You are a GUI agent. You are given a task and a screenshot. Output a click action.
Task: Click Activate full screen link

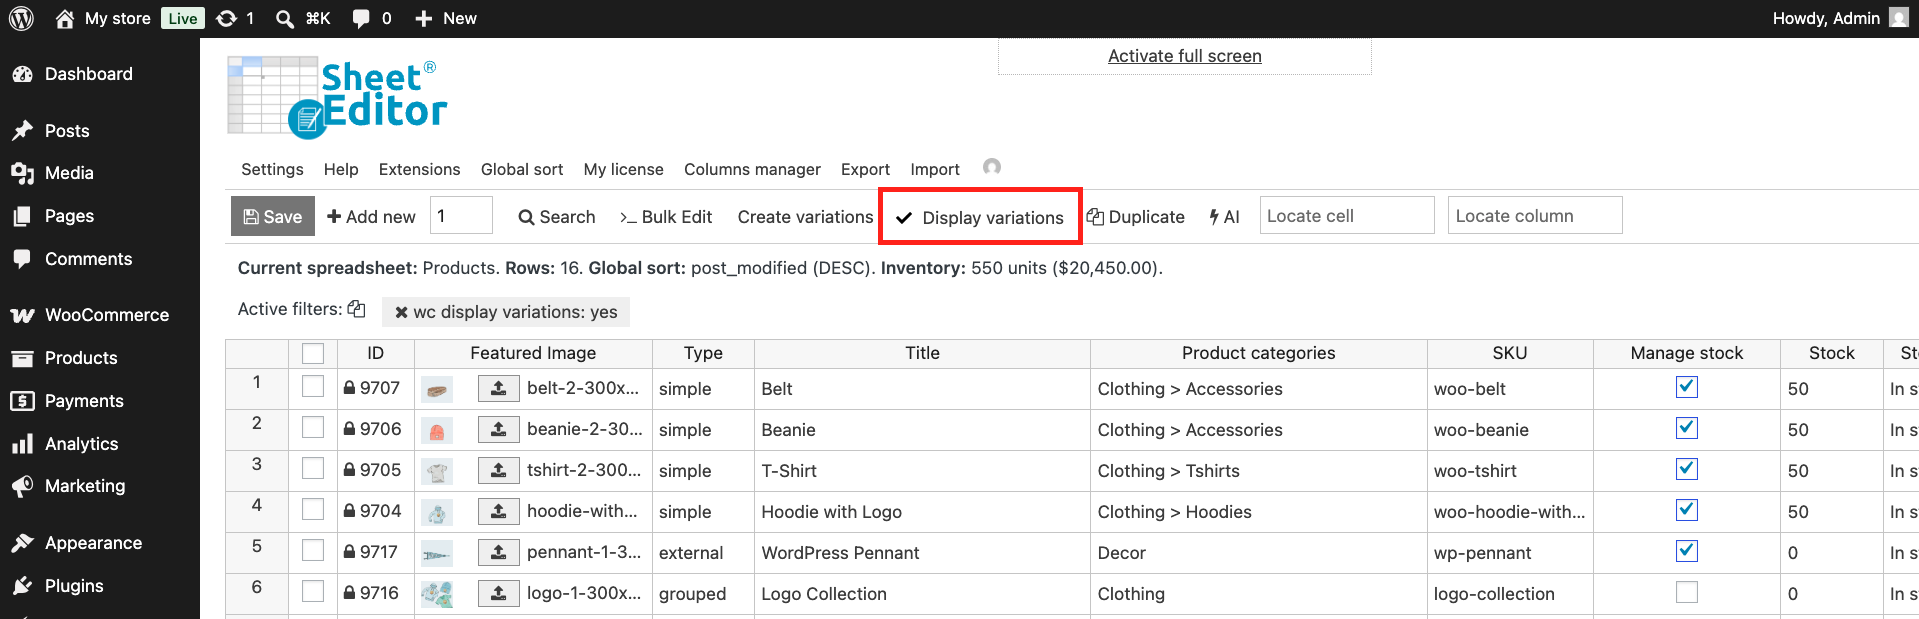(x=1185, y=56)
